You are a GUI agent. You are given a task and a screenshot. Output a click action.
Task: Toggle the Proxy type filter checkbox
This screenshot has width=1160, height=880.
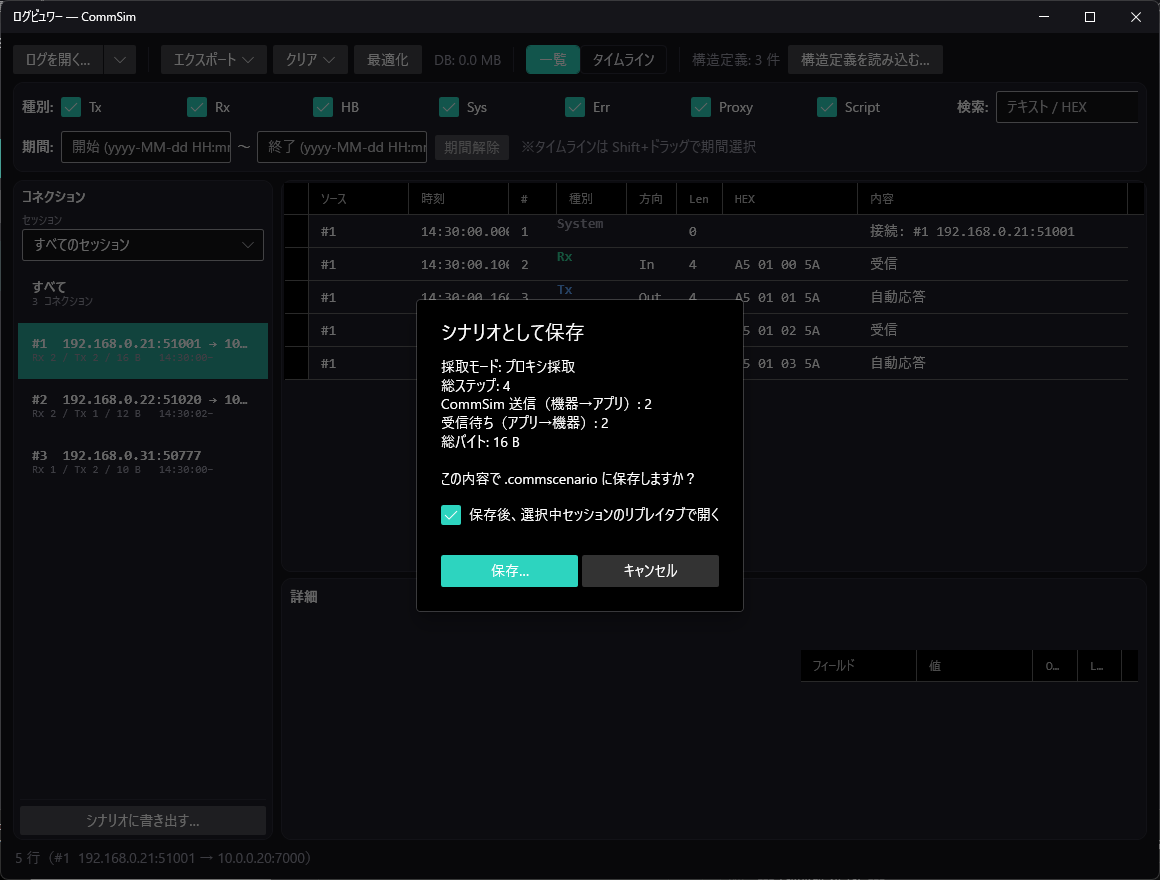pos(701,107)
